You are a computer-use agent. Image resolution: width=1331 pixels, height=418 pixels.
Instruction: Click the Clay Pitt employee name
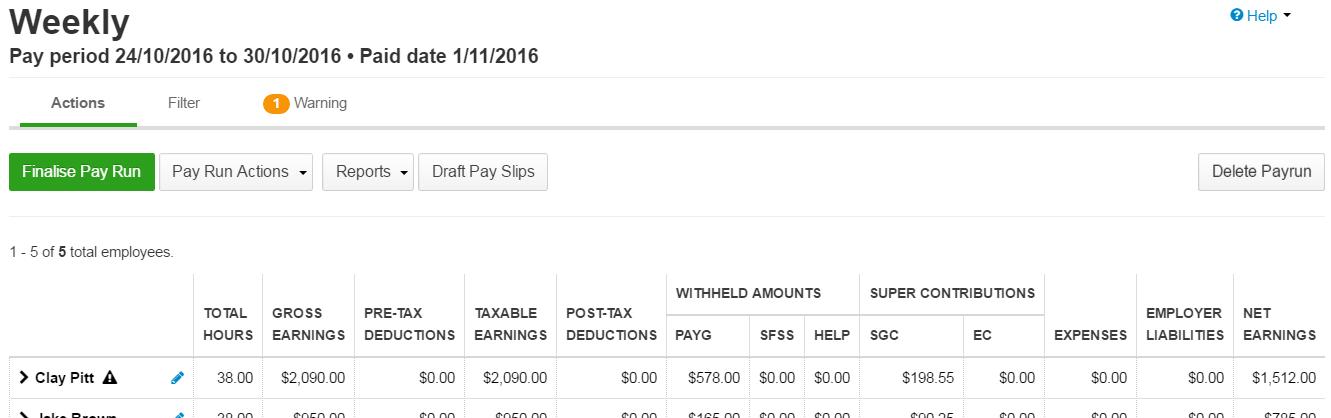(x=64, y=378)
